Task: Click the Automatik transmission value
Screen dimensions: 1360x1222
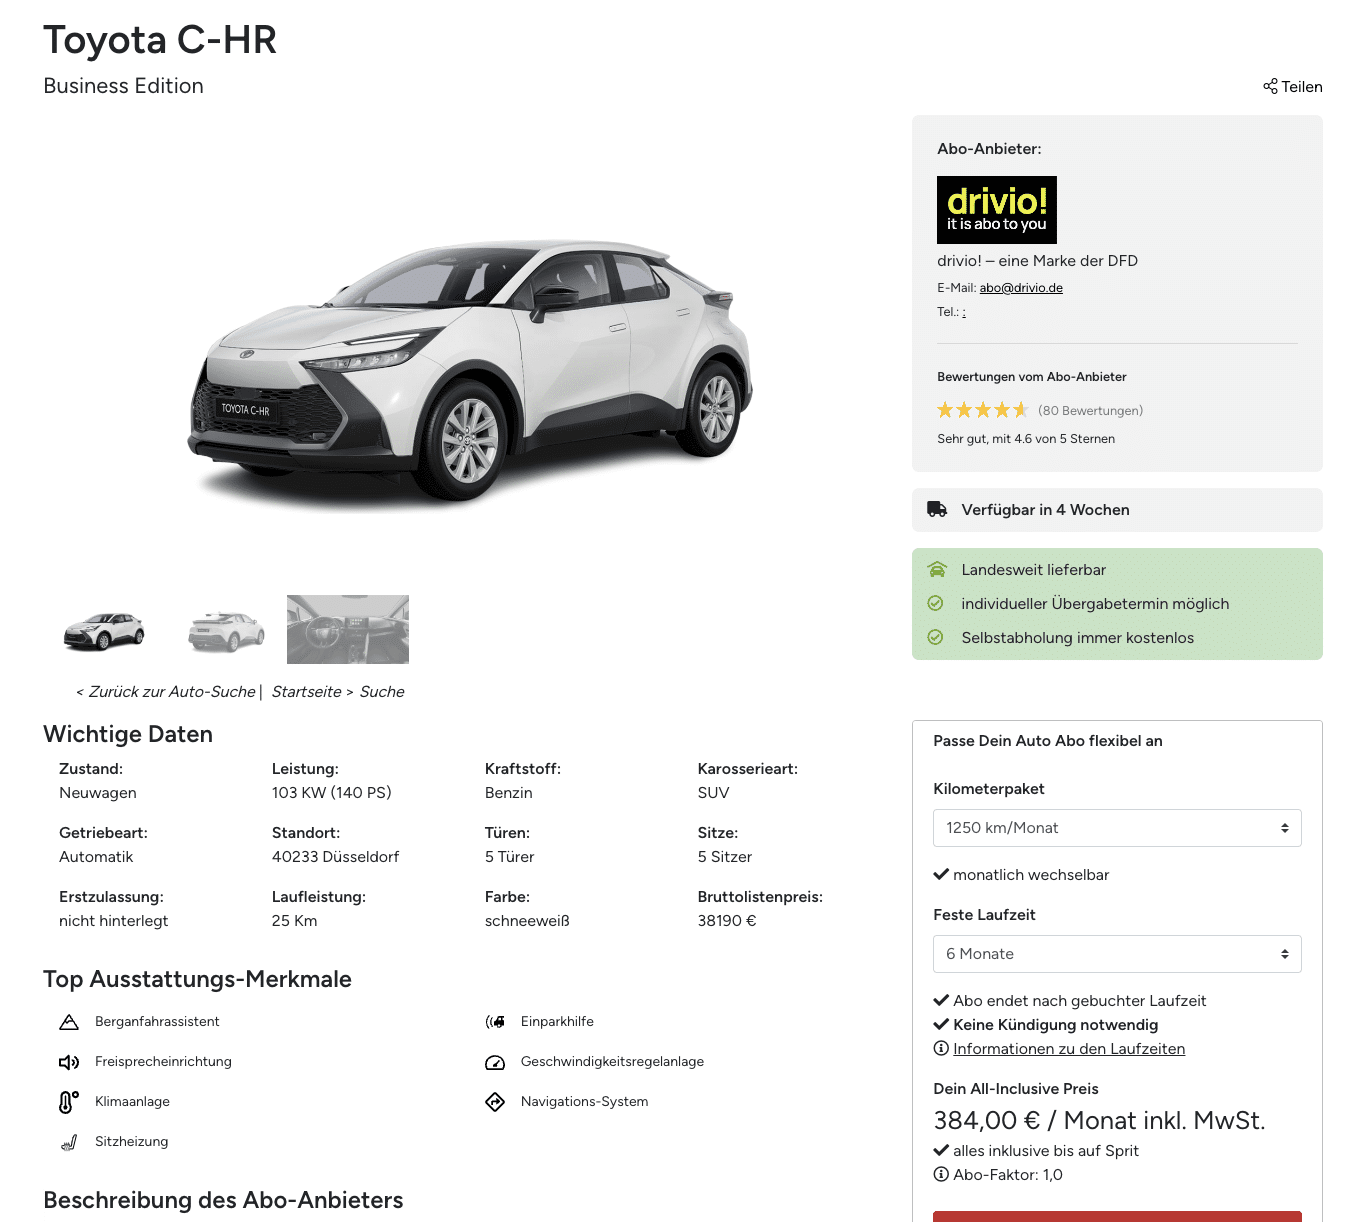Action: pyautogui.click(x=96, y=857)
